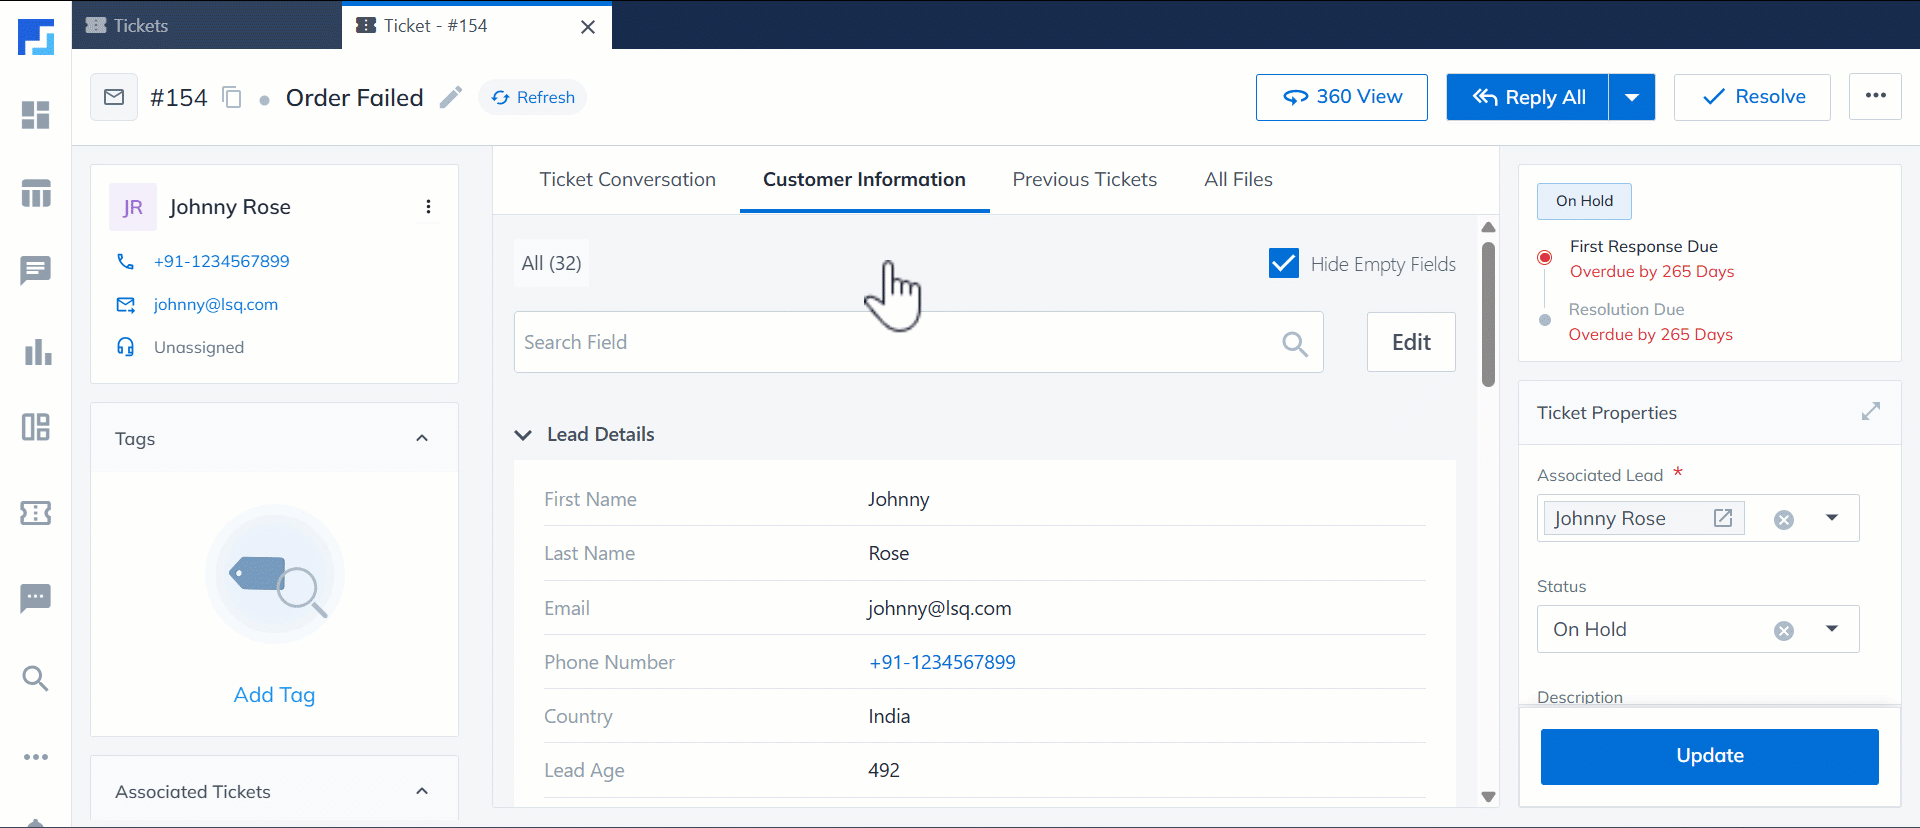Expand Ticket Properties panel with expand icon

coord(1870,412)
